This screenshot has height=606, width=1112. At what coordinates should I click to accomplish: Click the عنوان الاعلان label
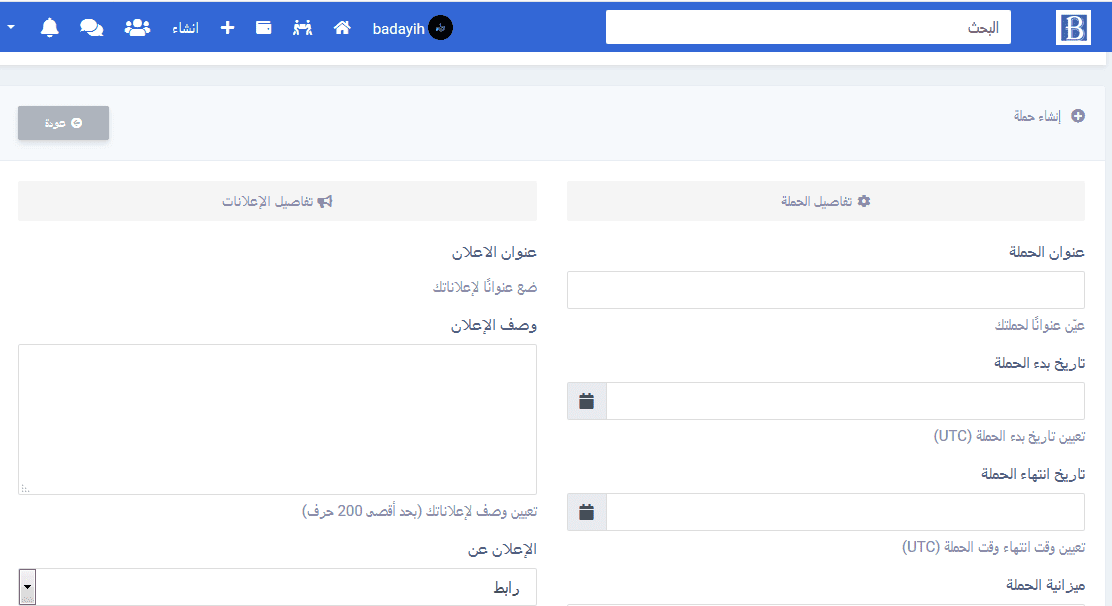tap(494, 252)
